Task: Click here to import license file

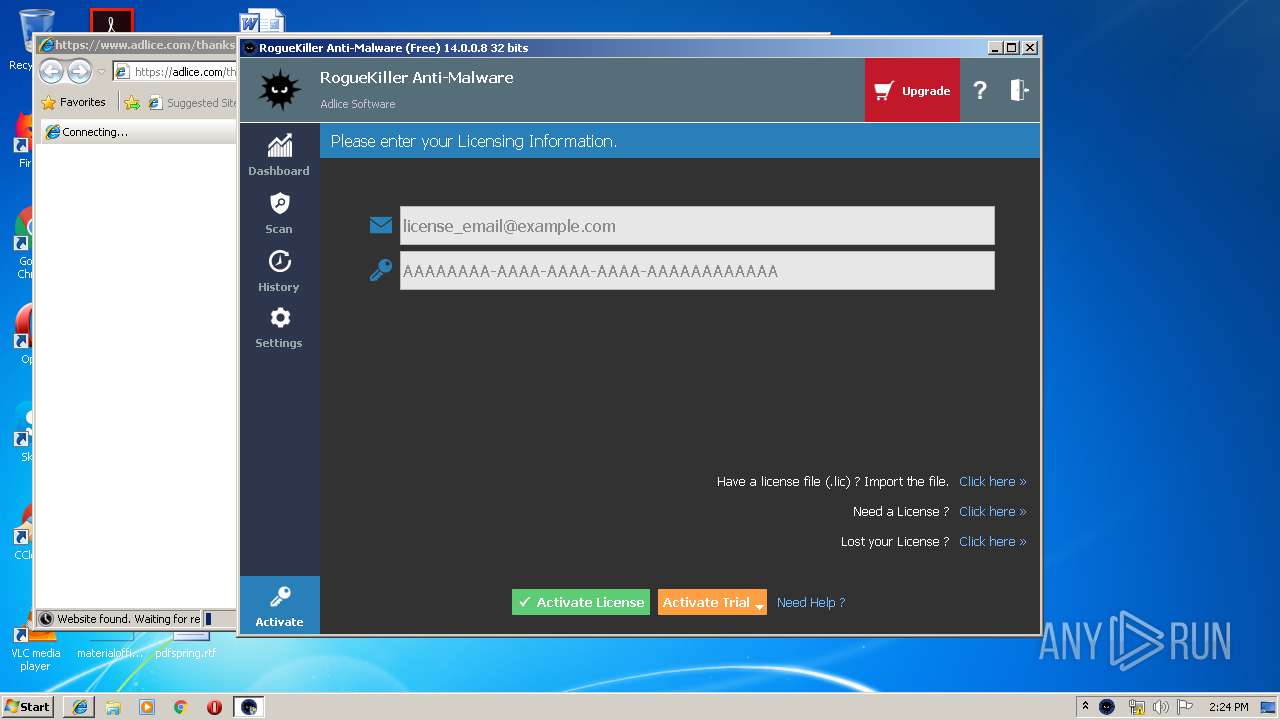Action: [x=992, y=482]
